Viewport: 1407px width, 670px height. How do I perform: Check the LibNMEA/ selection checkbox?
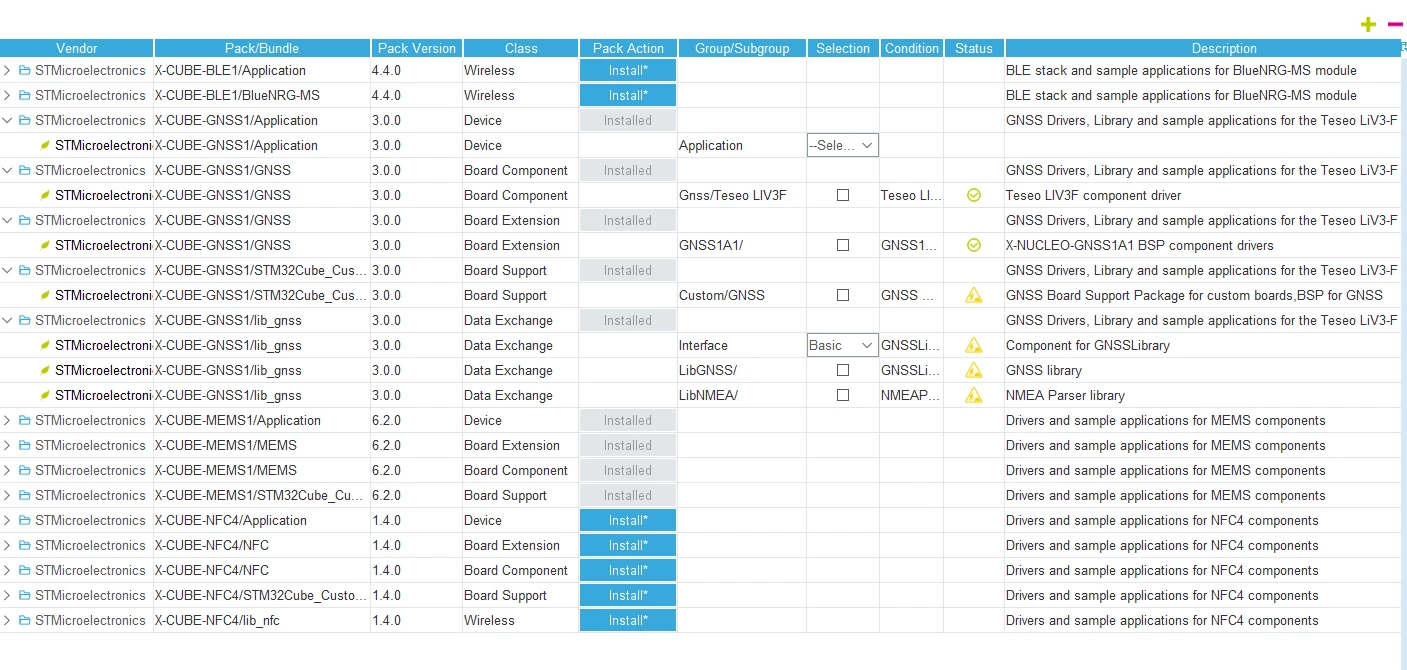point(843,395)
